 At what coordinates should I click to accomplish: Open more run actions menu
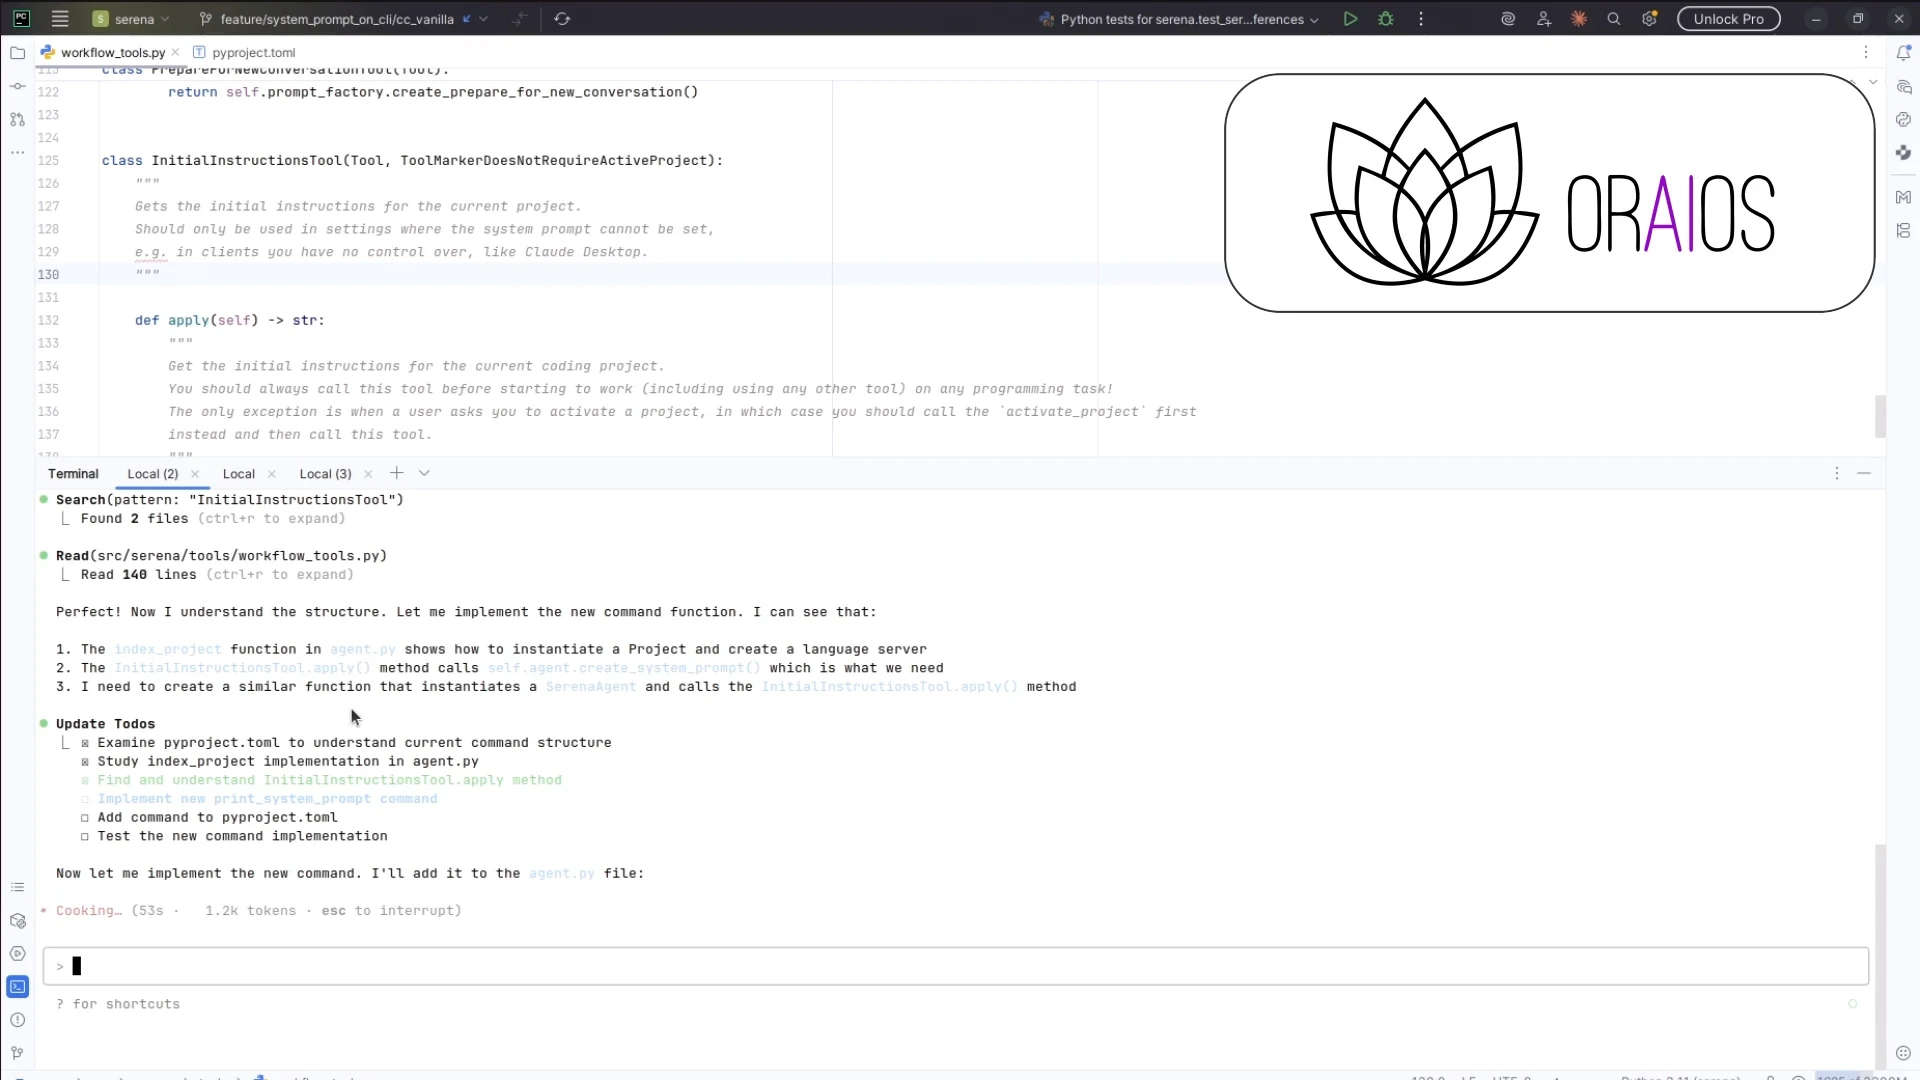(1421, 19)
